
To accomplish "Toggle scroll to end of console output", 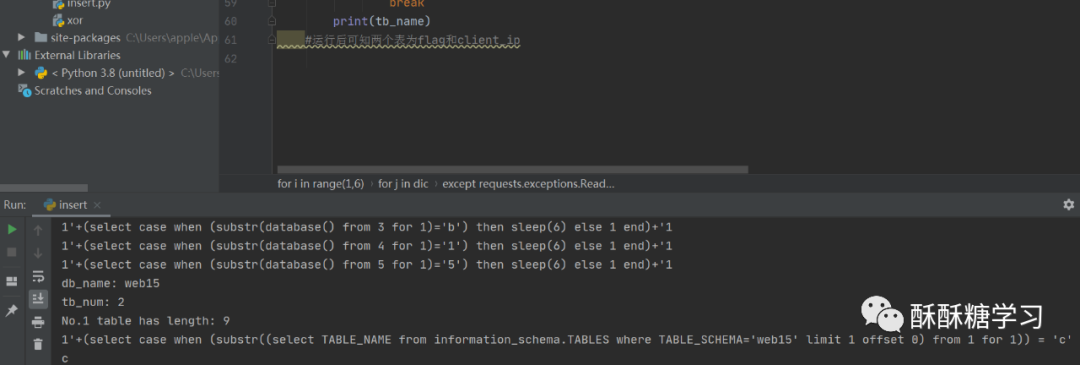I will click(x=38, y=298).
